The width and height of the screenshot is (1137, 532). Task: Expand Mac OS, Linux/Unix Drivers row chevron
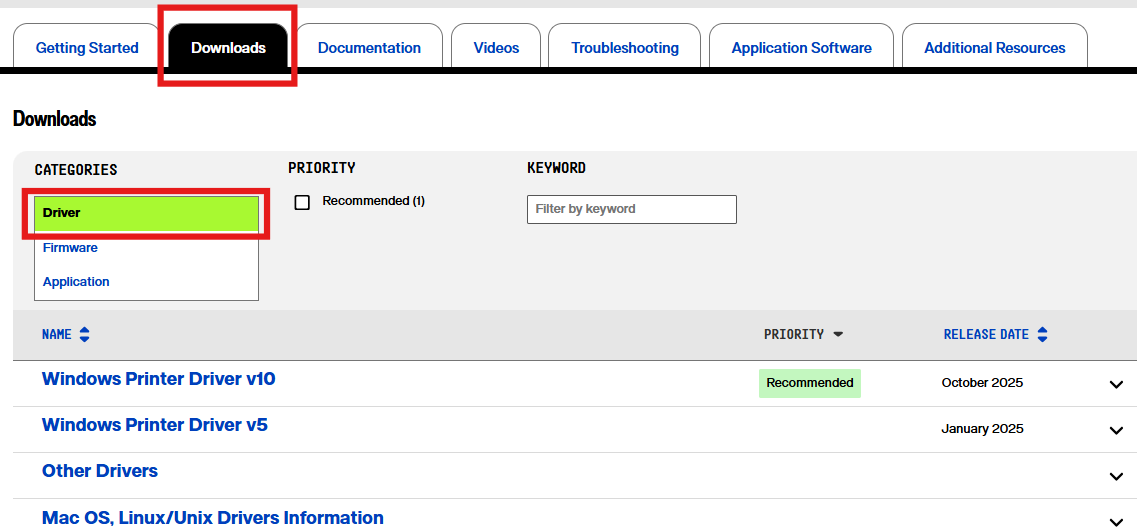coord(1116,522)
